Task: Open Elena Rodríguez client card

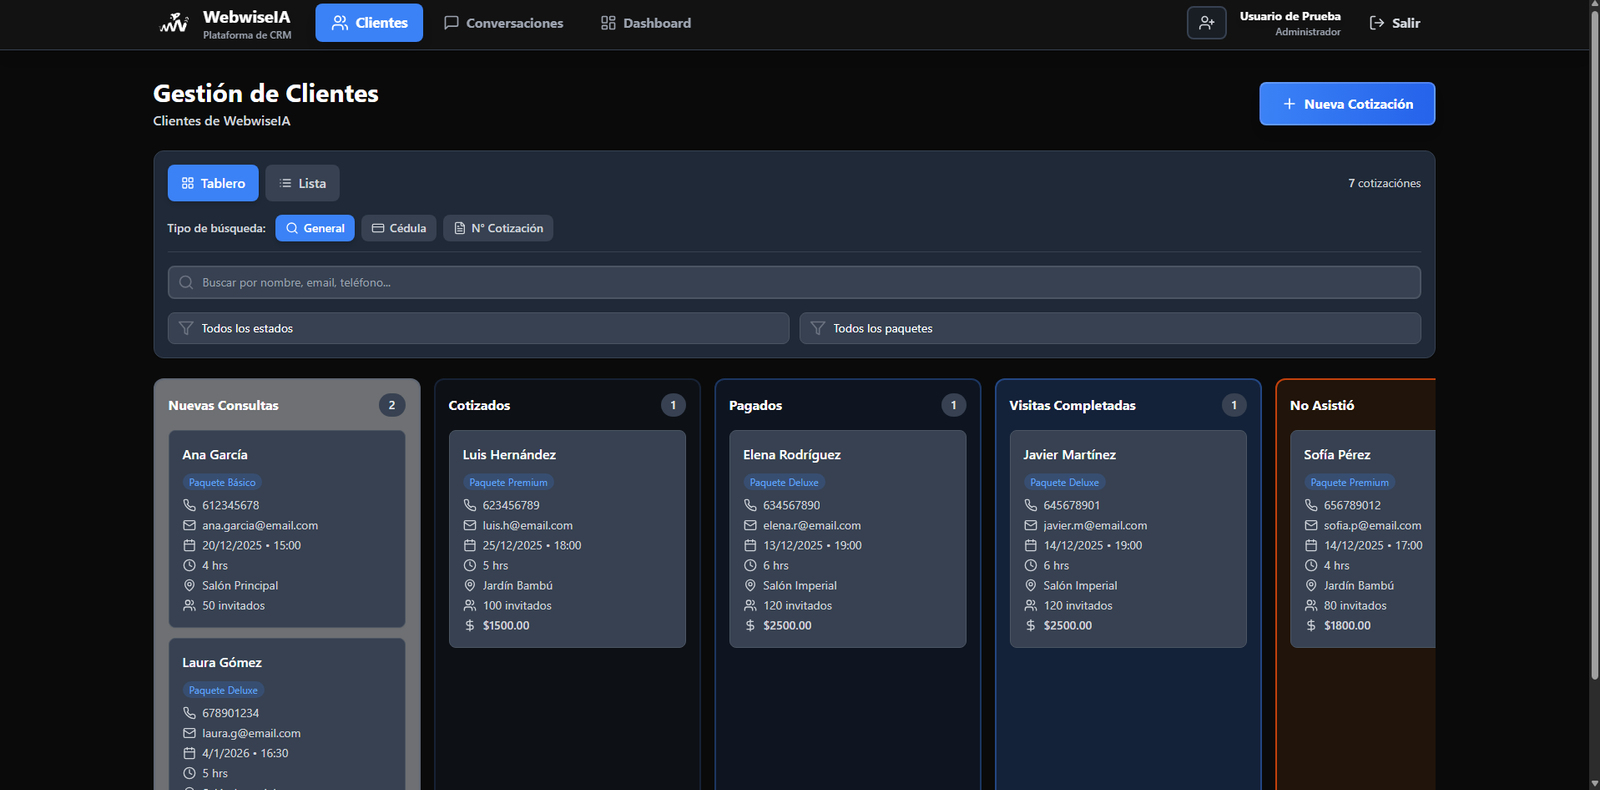Action: click(848, 539)
